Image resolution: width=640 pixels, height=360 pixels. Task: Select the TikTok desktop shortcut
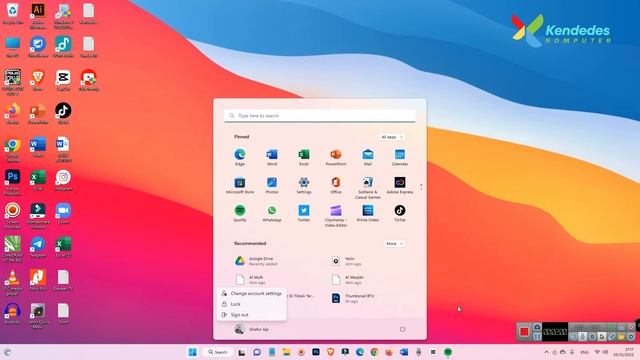(x=63, y=113)
